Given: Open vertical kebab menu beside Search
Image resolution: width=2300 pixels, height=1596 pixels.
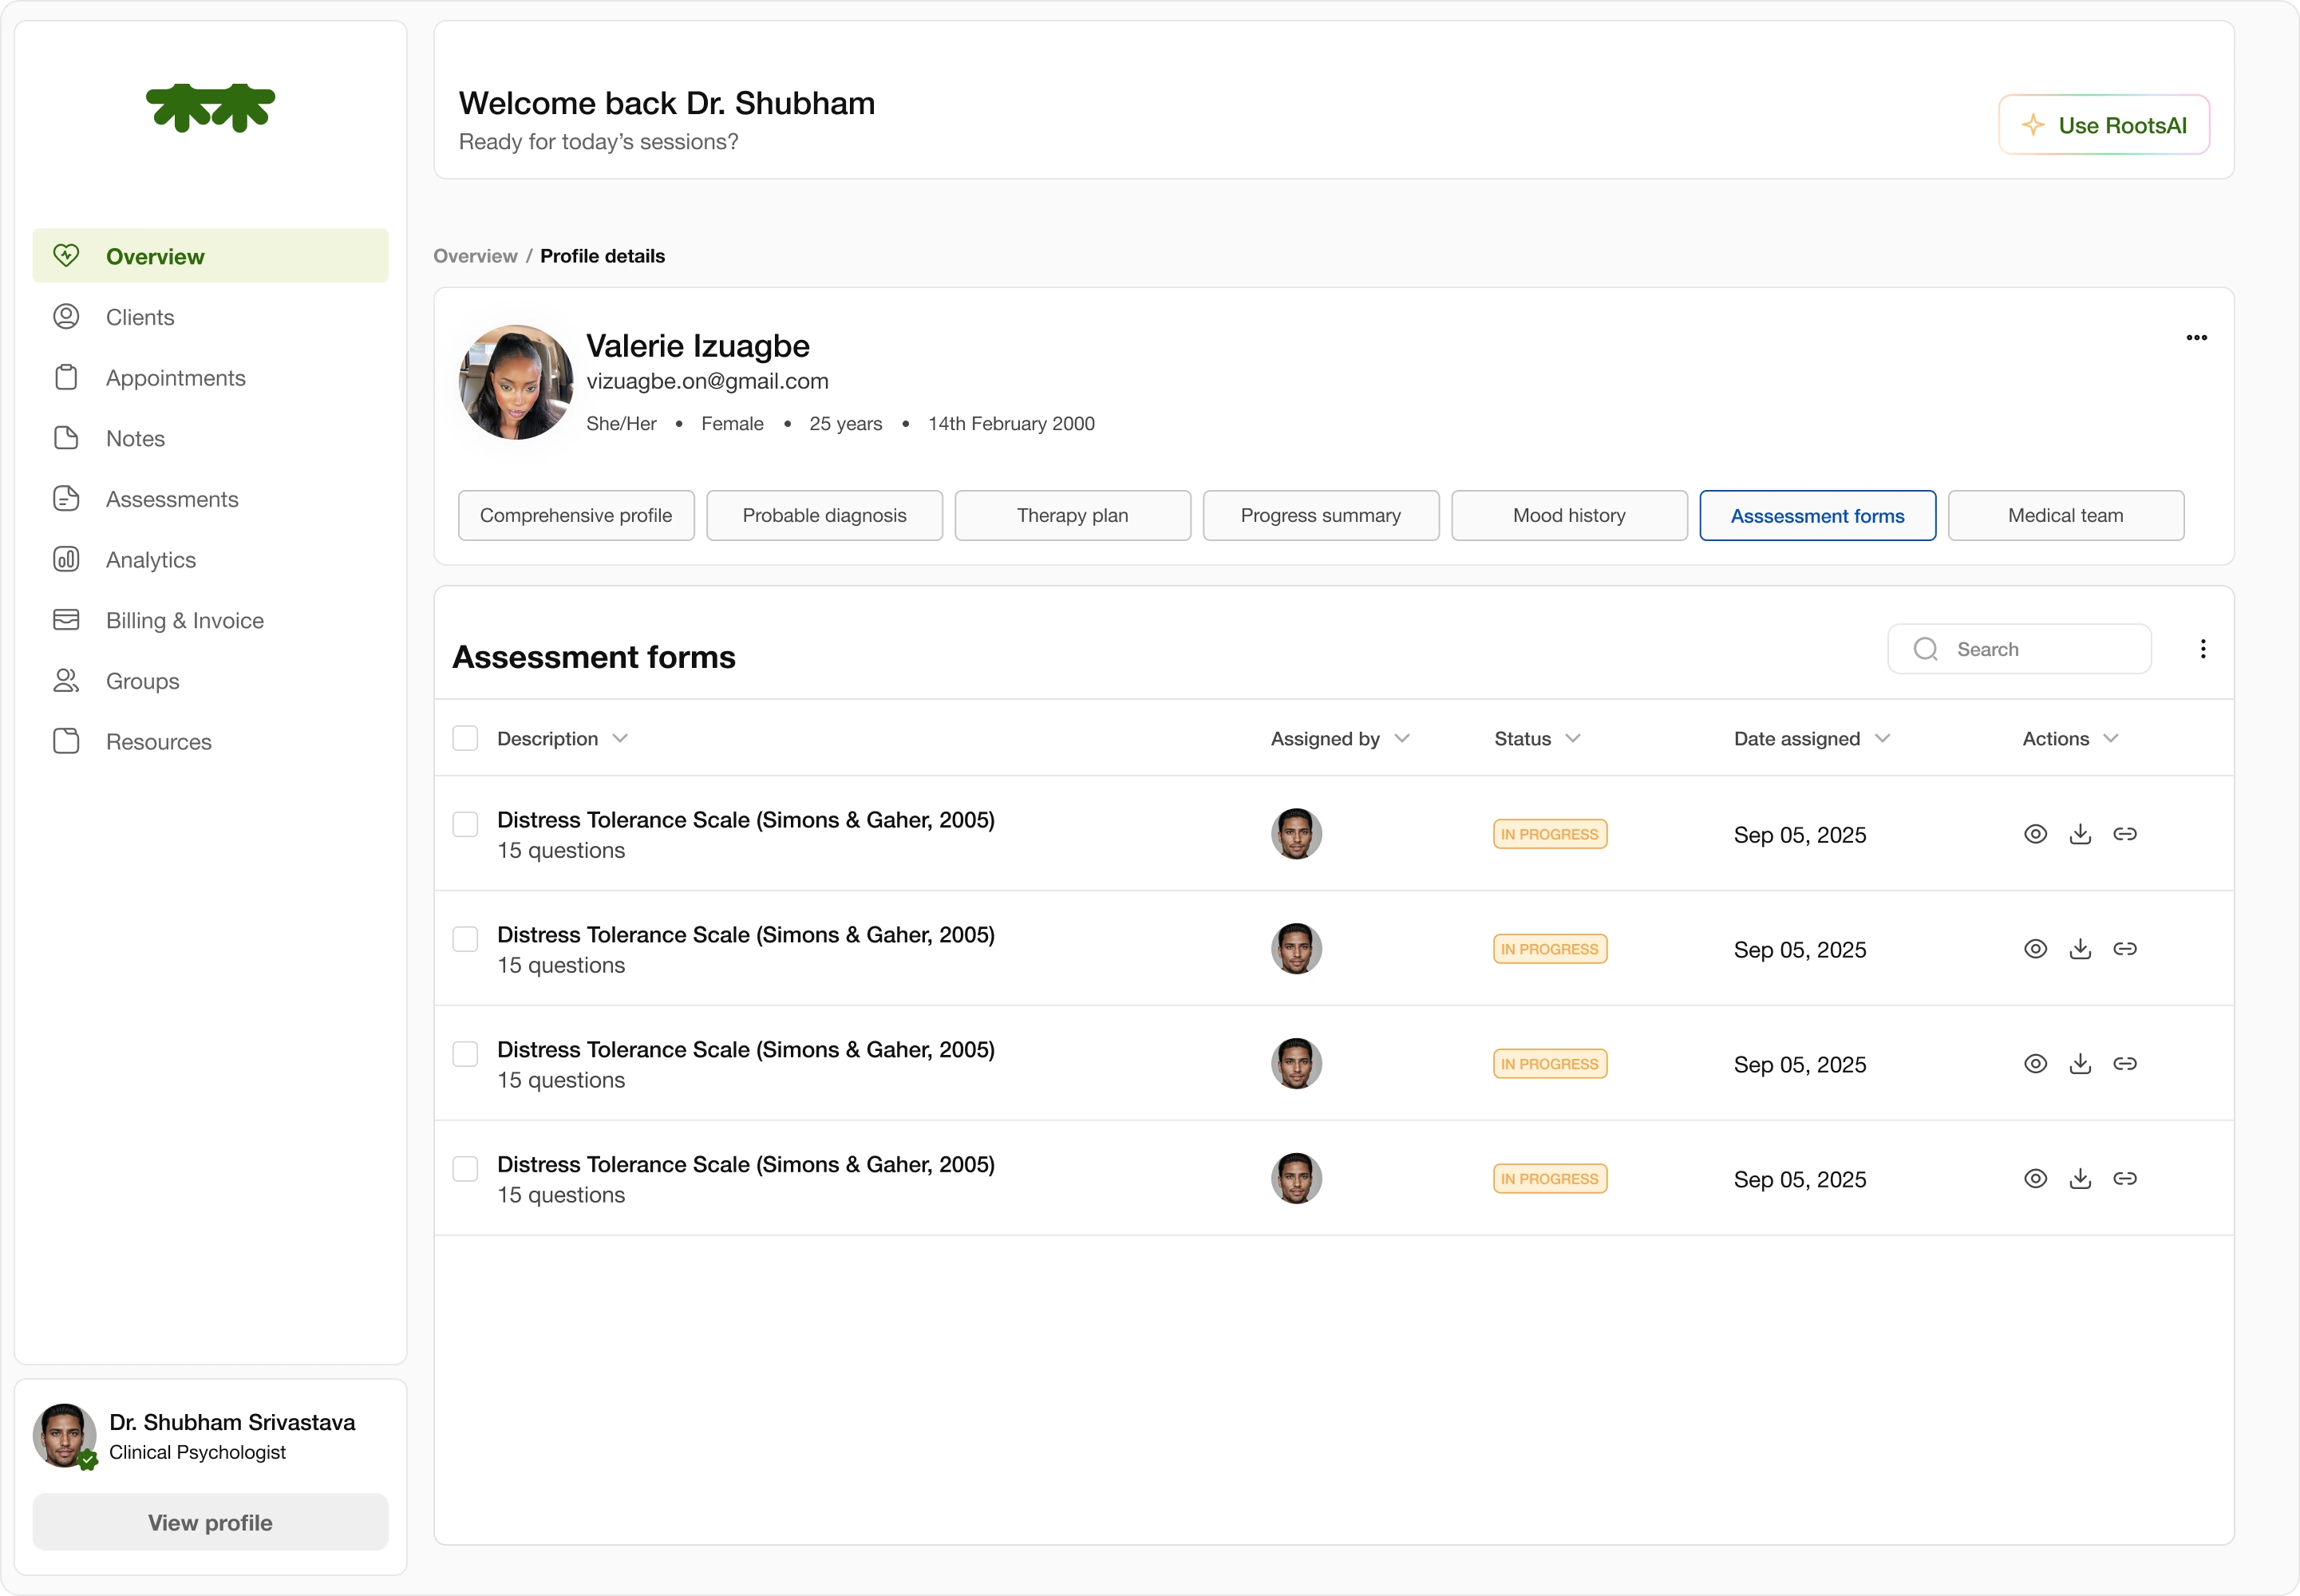Looking at the screenshot, I should point(2202,649).
